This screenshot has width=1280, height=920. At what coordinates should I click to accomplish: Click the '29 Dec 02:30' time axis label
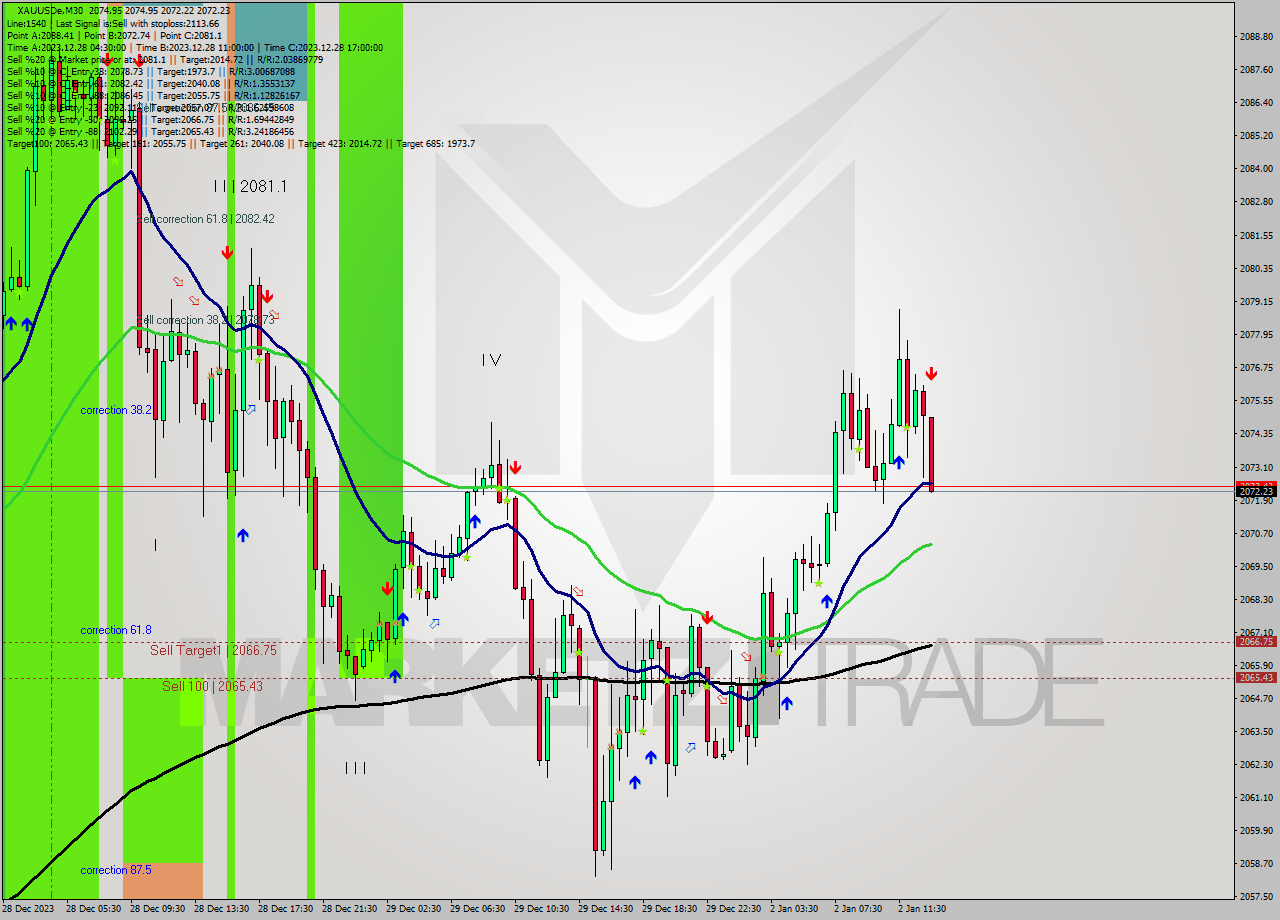413,909
